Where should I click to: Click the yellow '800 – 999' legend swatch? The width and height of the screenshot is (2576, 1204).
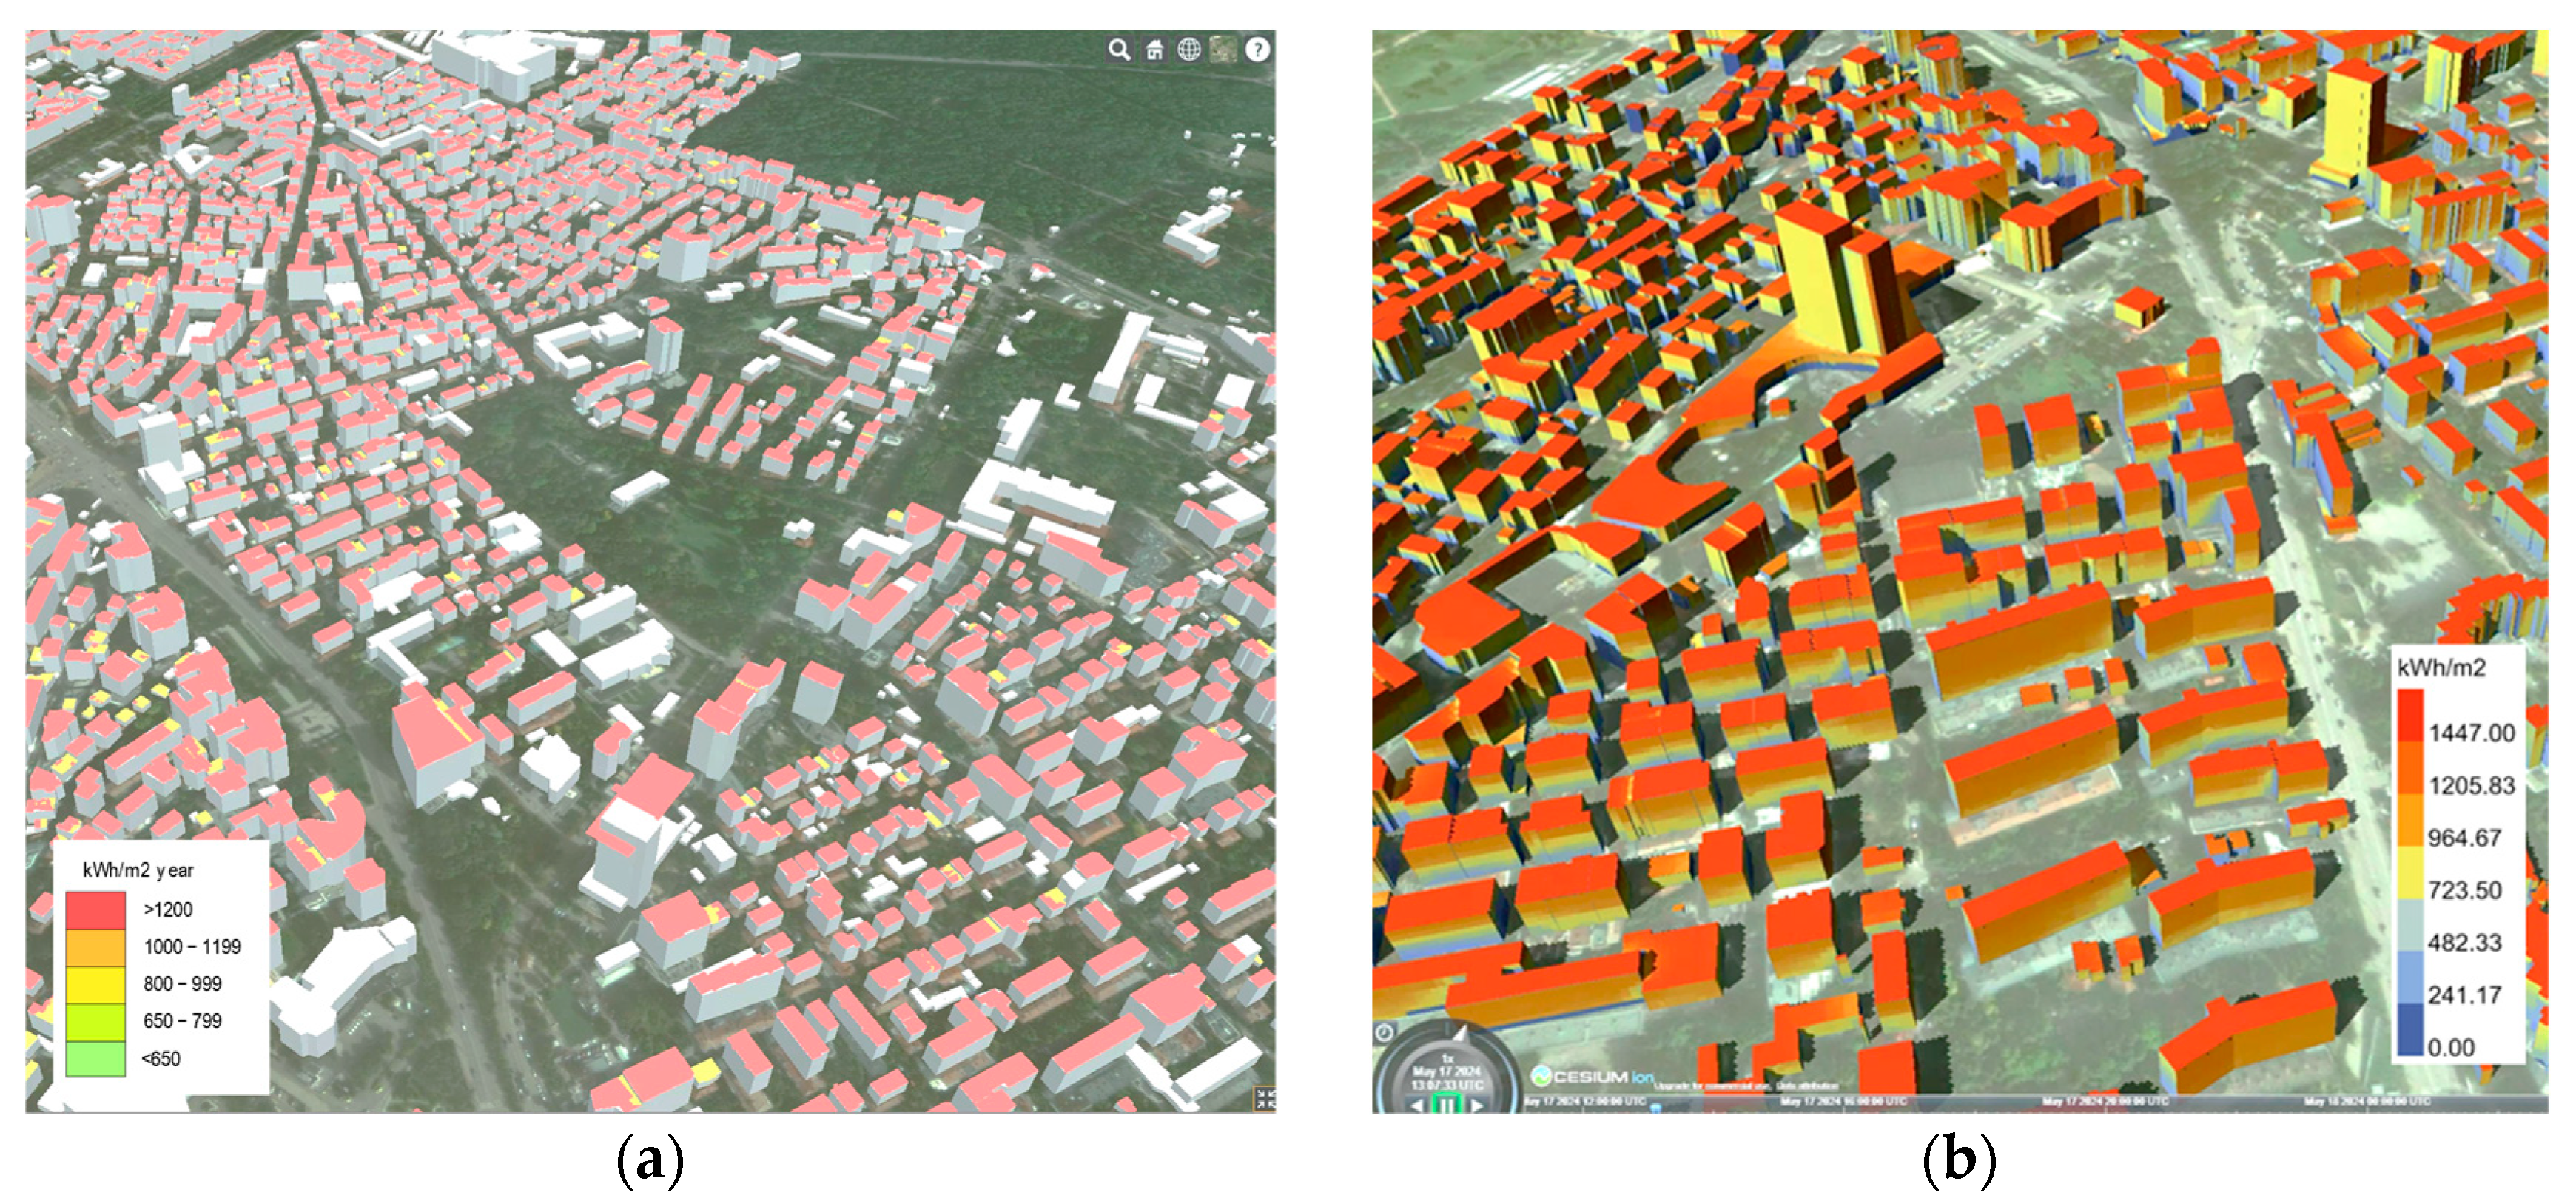96,984
